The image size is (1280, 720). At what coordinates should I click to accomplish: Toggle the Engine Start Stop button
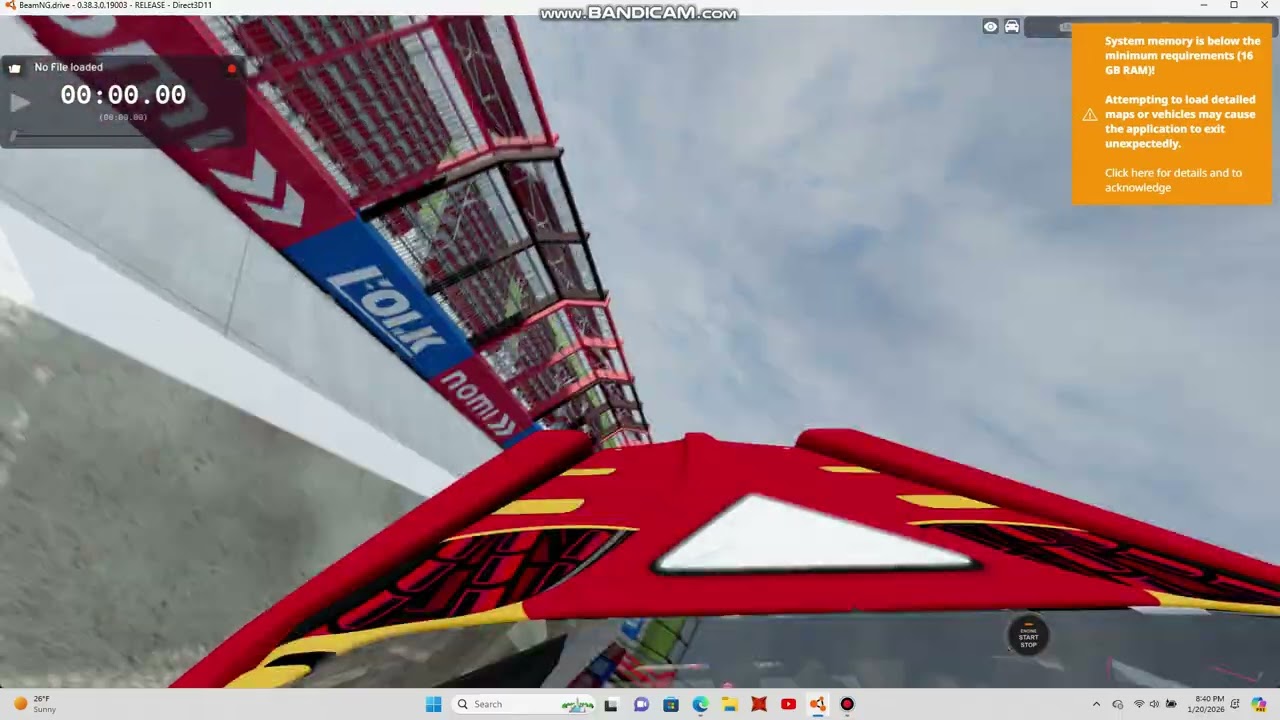pos(1028,636)
